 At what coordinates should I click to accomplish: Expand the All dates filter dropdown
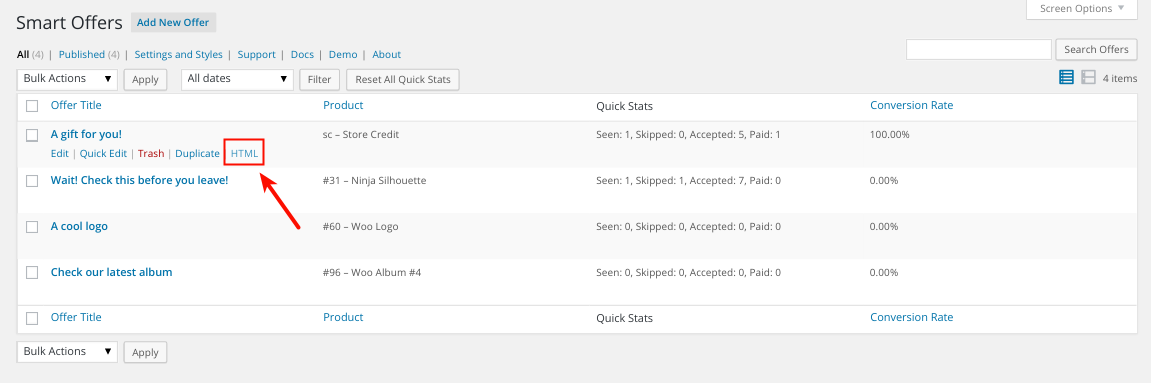pyautogui.click(x=237, y=79)
